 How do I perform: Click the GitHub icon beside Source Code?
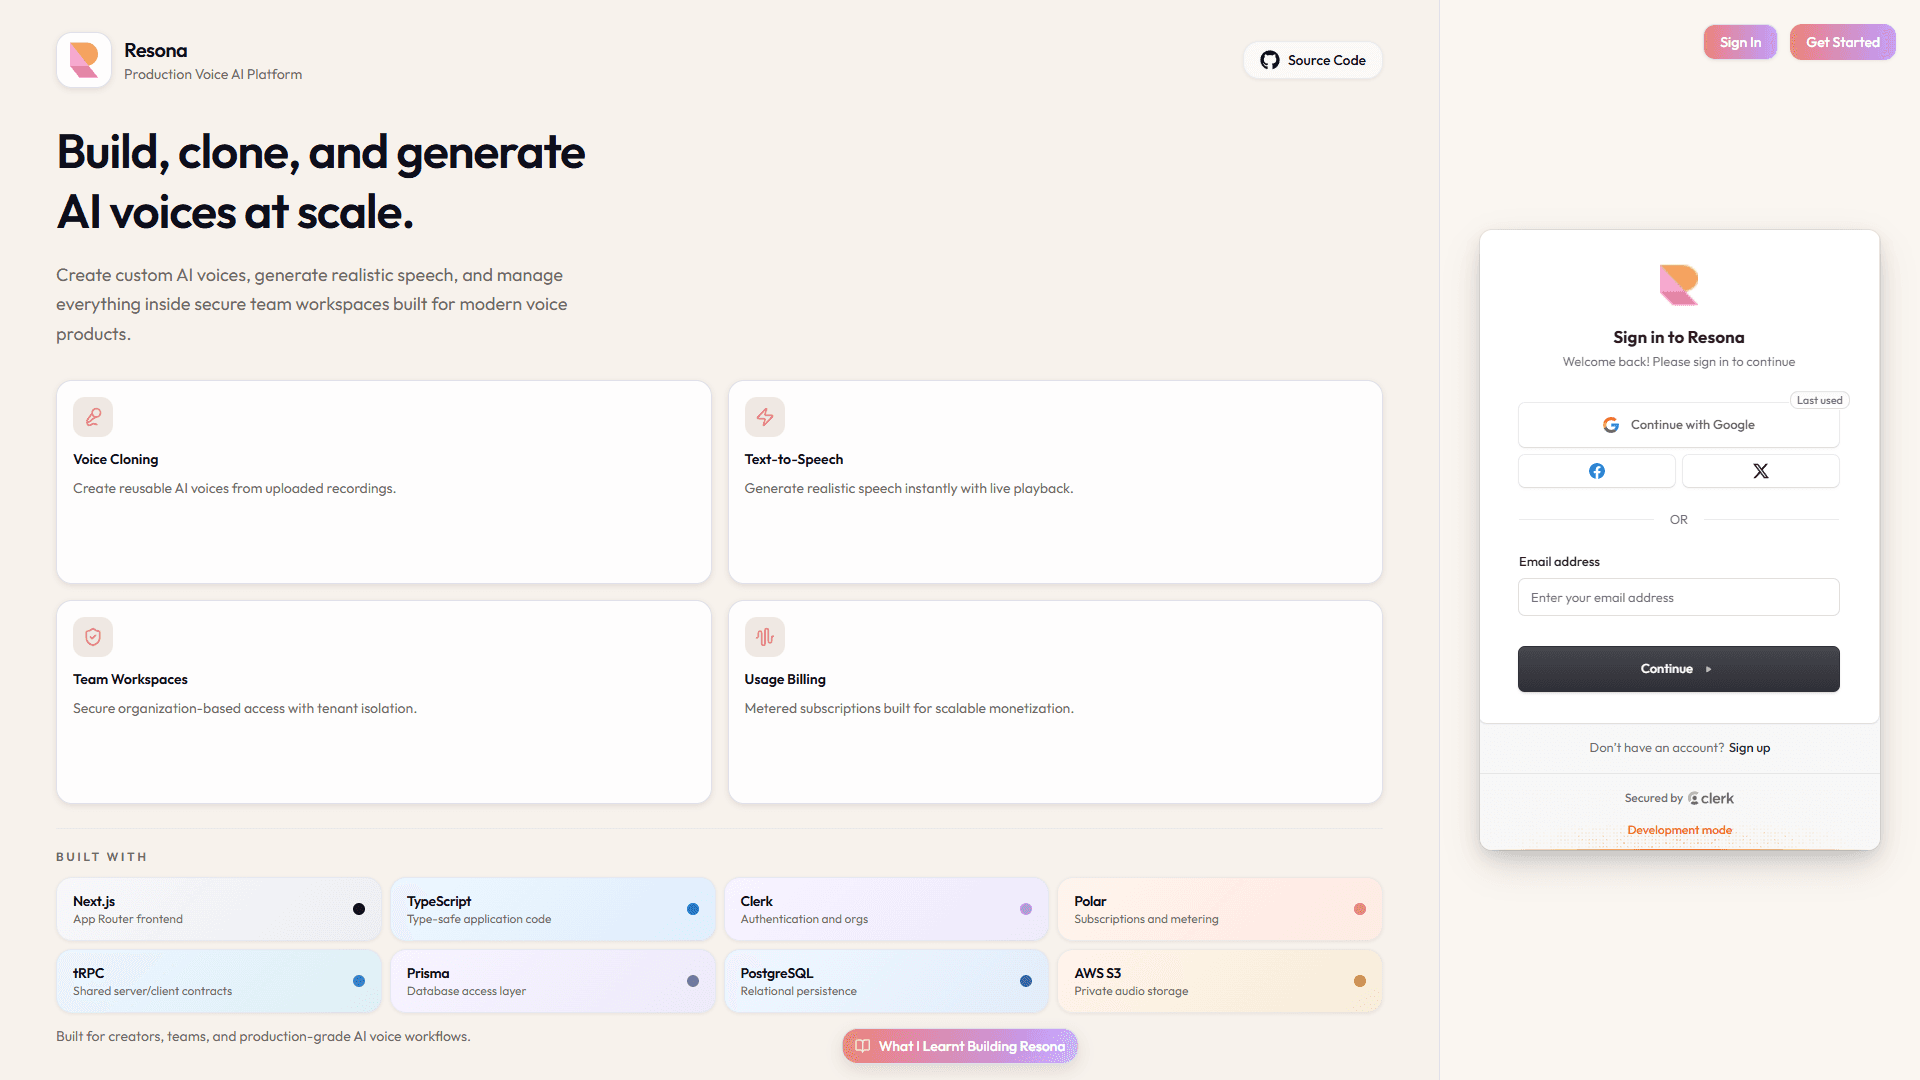coord(1270,60)
